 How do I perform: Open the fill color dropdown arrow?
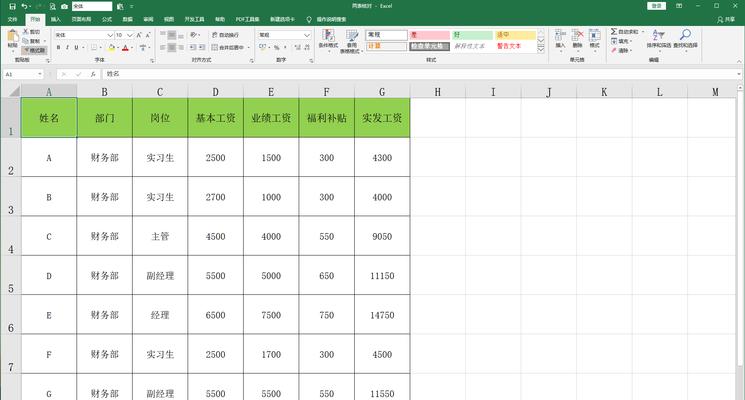(x=118, y=48)
